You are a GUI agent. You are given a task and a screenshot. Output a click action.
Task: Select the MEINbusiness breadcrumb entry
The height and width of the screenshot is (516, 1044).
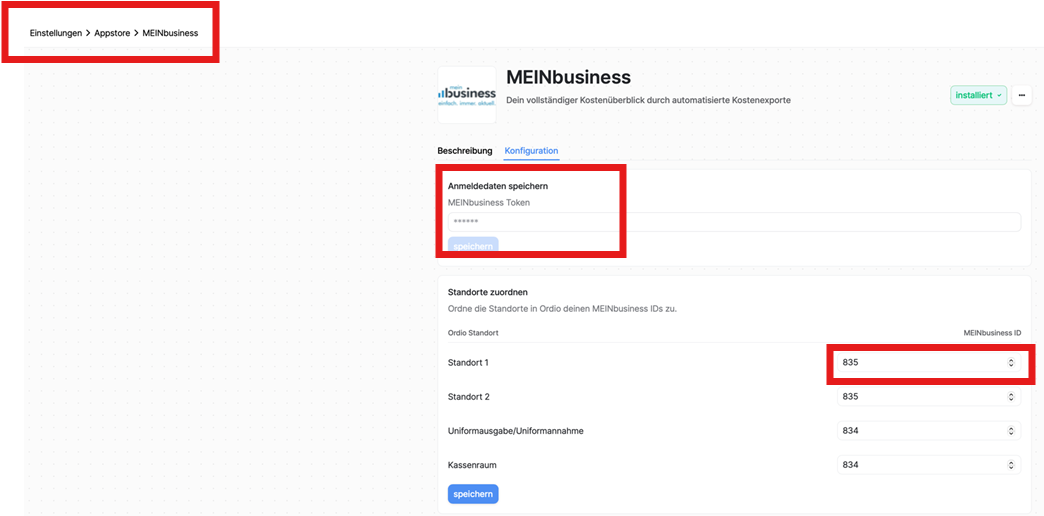170,33
